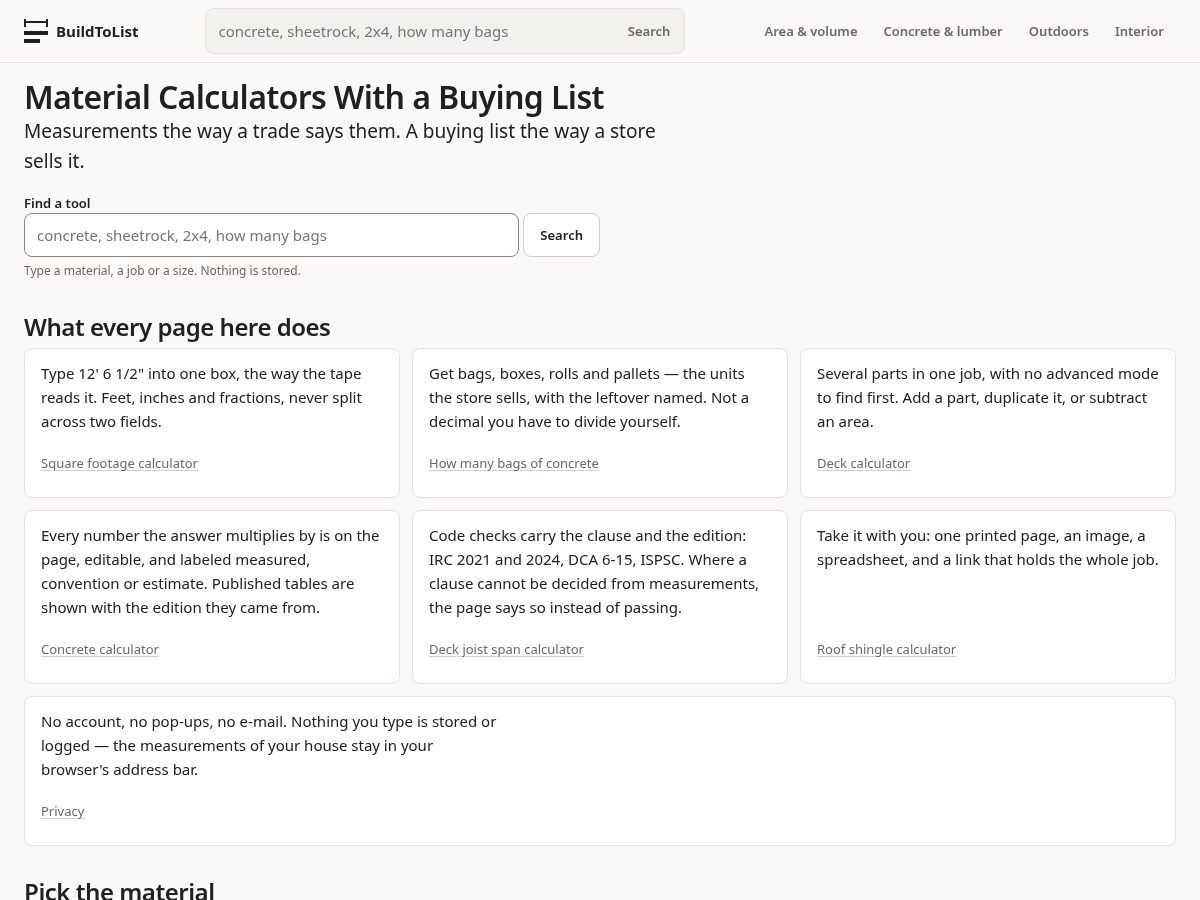
Task: Click the card text about bags, boxes, rolls
Action: click(589, 397)
